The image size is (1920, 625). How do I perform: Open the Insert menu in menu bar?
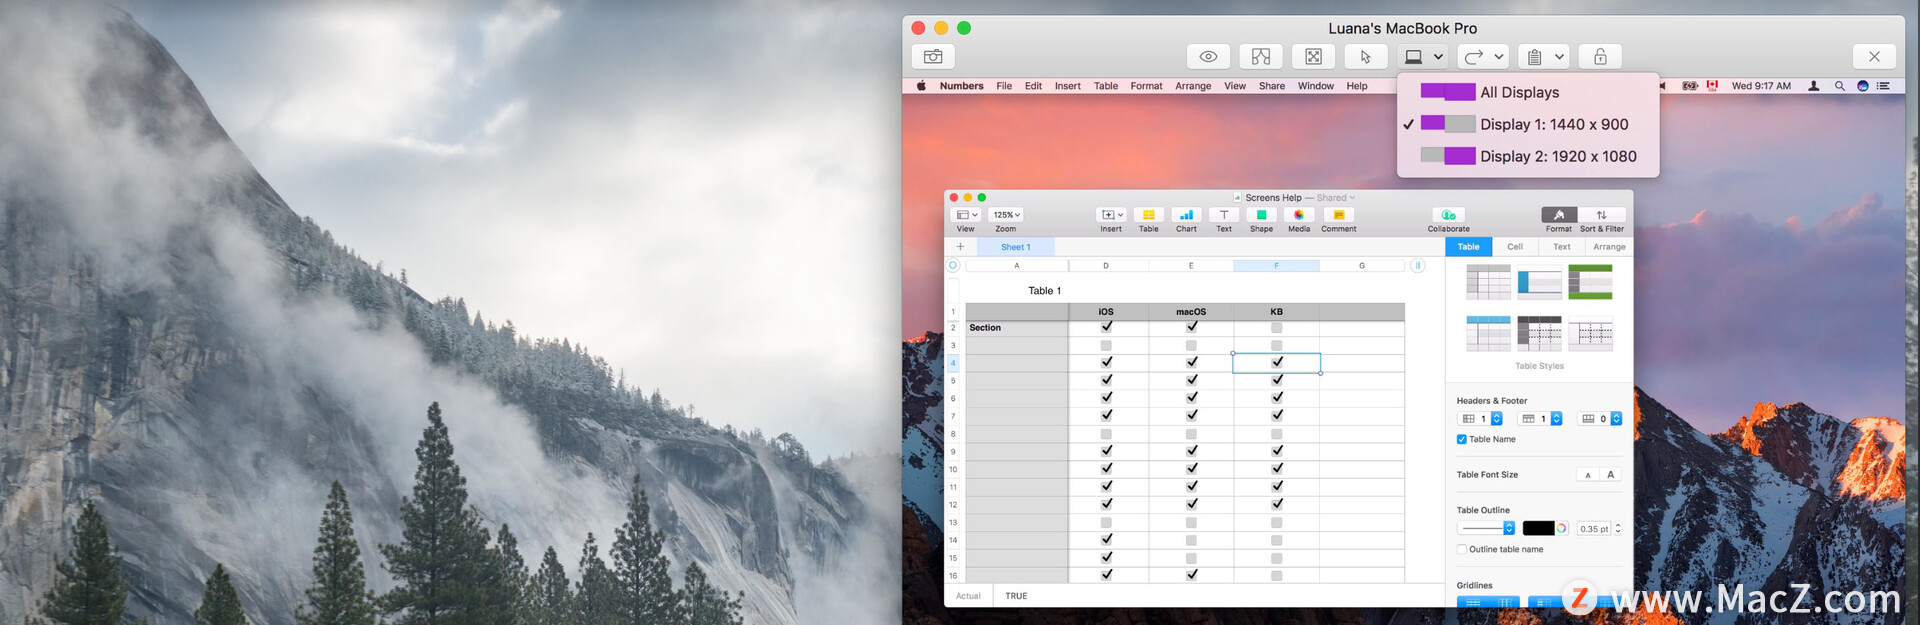[x=1068, y=86]
